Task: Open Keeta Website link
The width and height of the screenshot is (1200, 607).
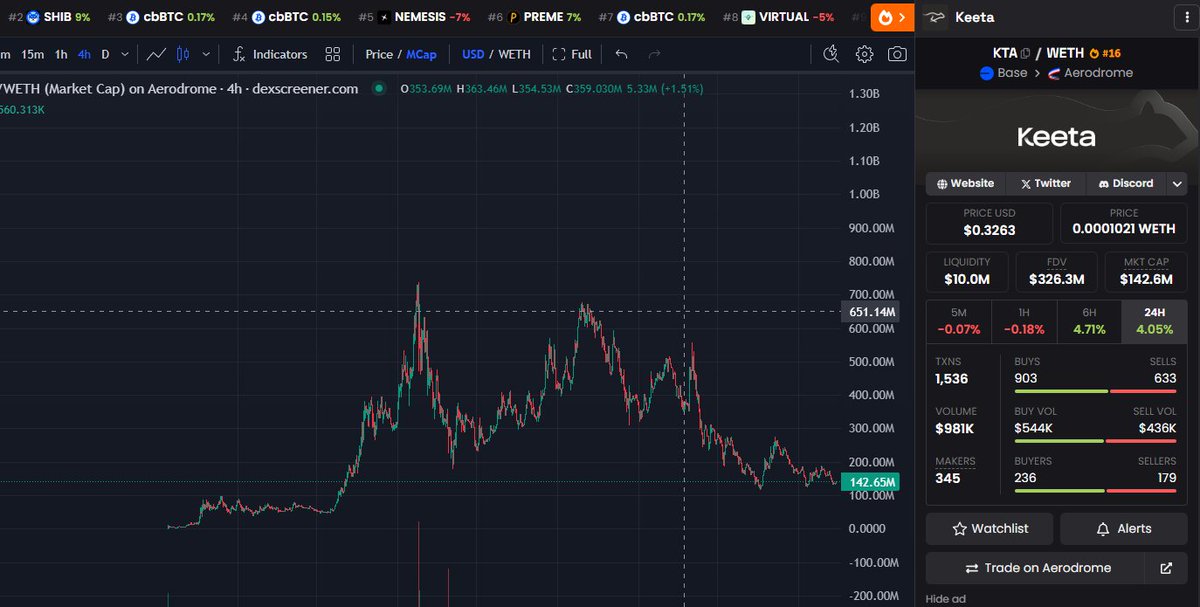Action: pos(966,184)
